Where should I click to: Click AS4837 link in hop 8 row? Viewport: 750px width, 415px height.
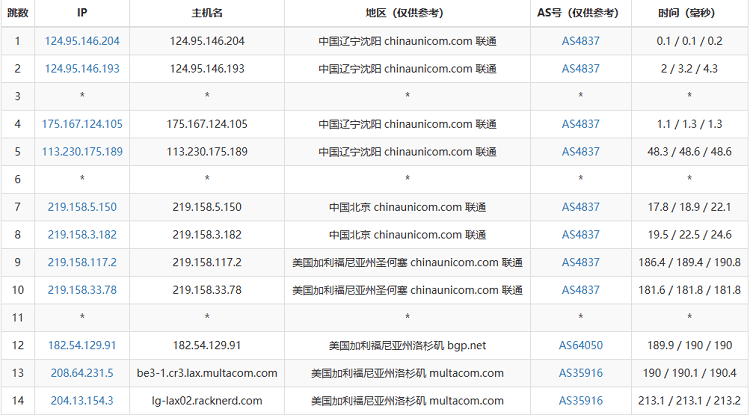[581, 235]
